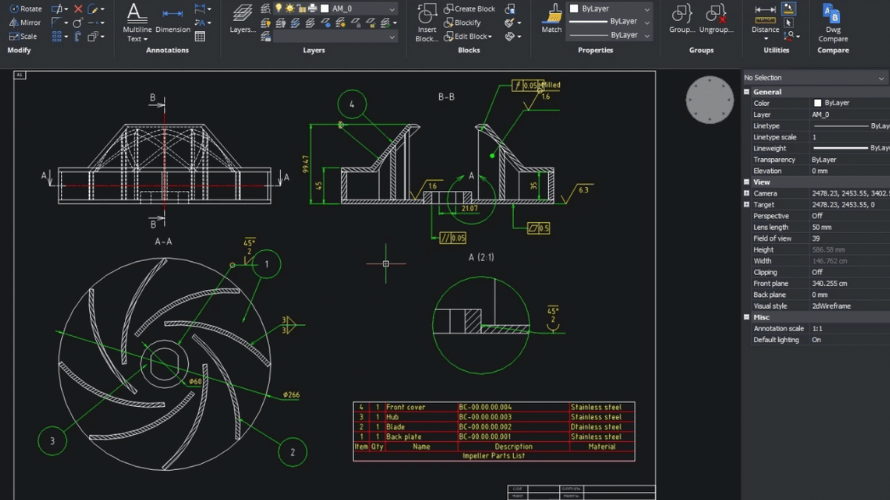Activate the Mirror tool
890x500 pixels.
25,22
